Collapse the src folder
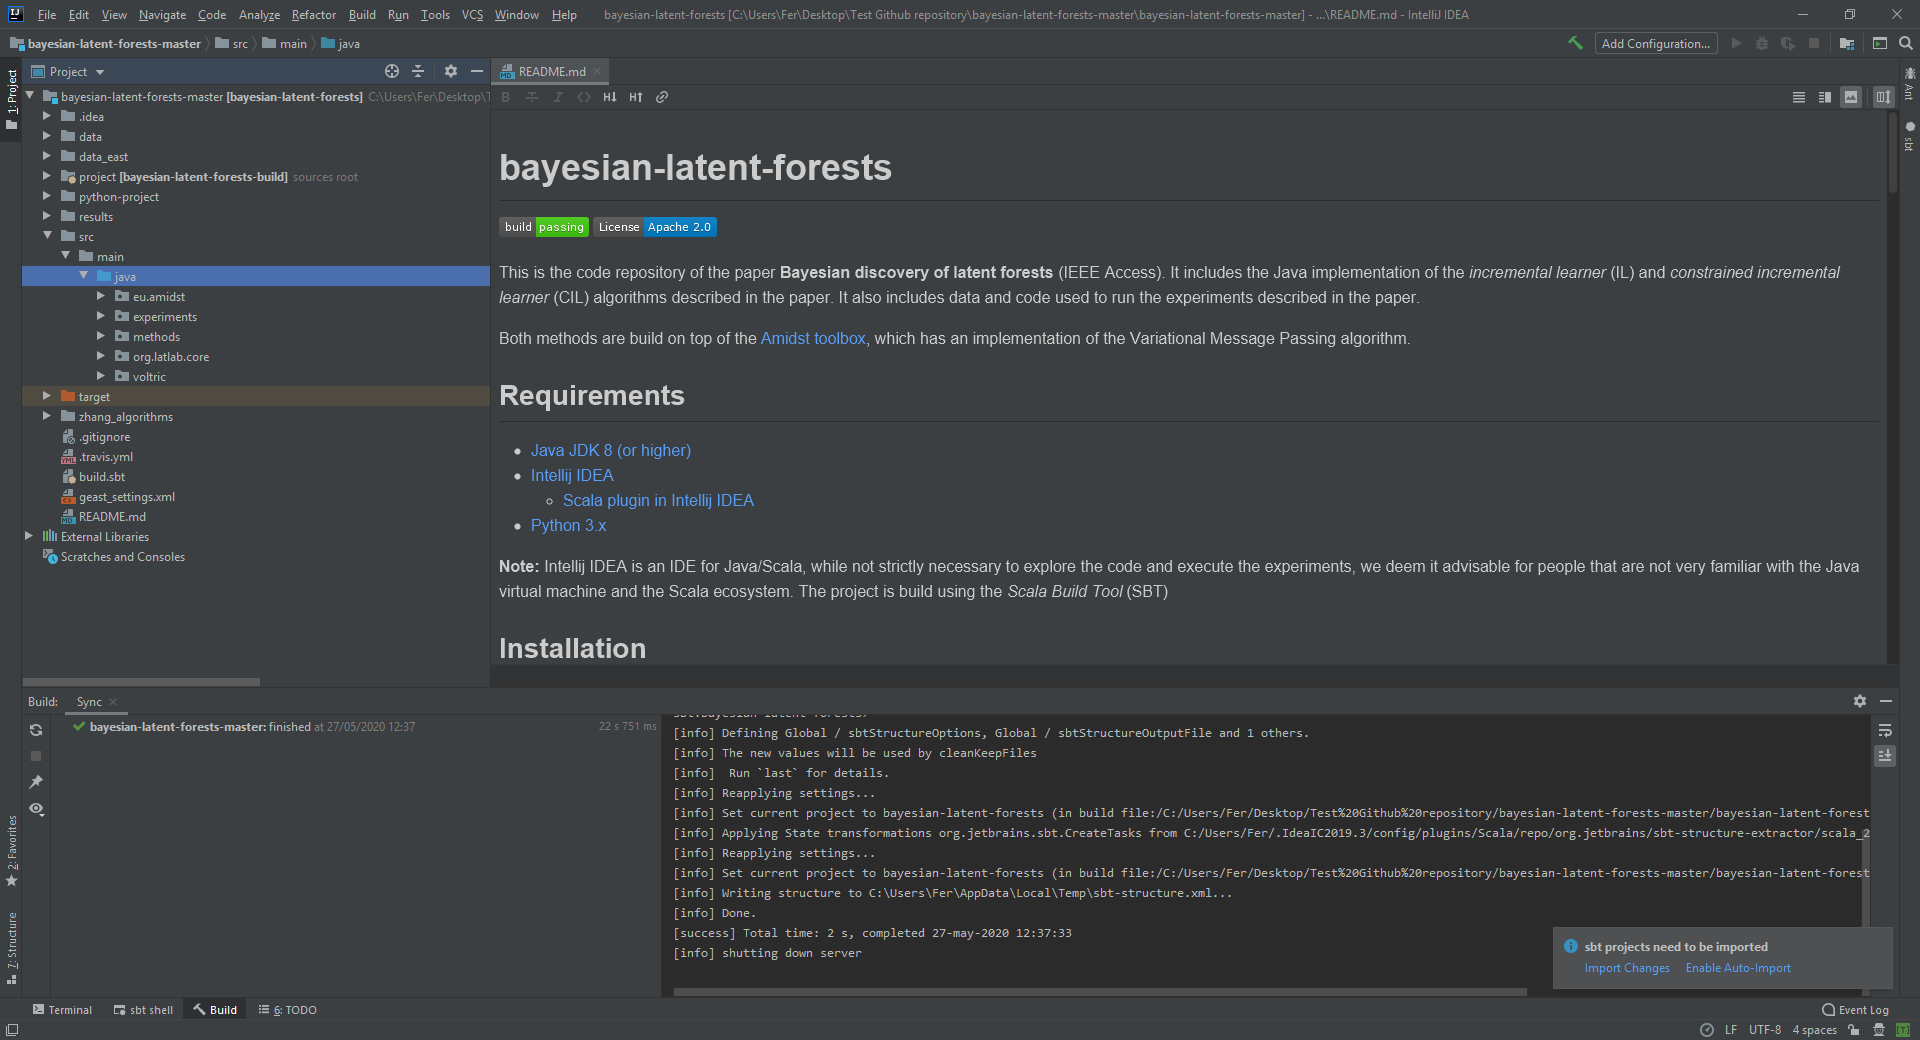1920x1040 pixels. (46, 236)
